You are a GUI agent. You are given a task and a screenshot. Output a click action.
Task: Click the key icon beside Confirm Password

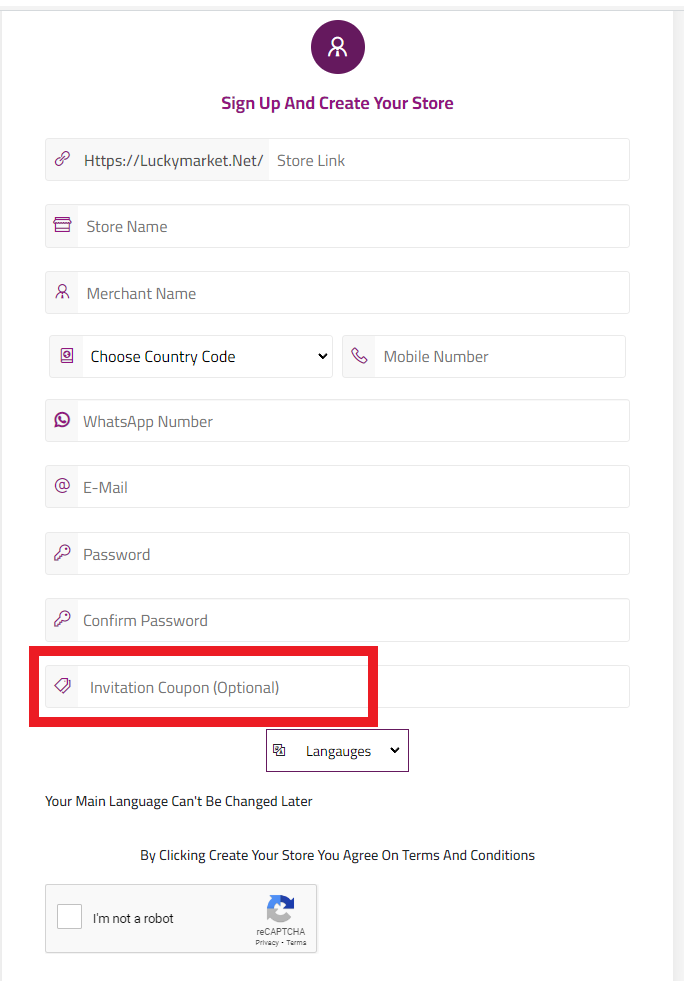[62, 619]
